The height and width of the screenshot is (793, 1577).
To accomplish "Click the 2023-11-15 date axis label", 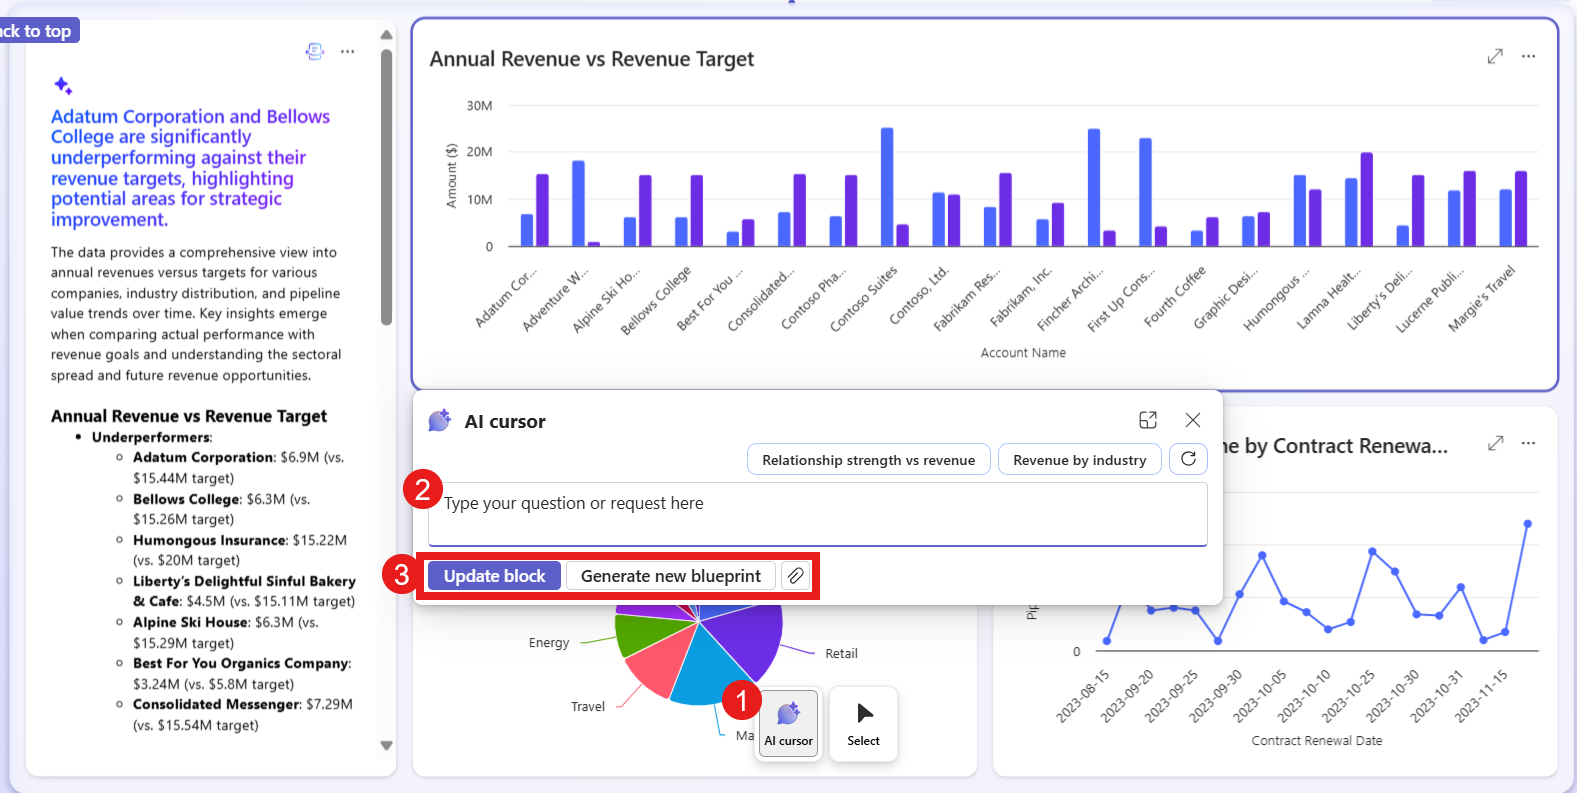I will [1481, 696].
